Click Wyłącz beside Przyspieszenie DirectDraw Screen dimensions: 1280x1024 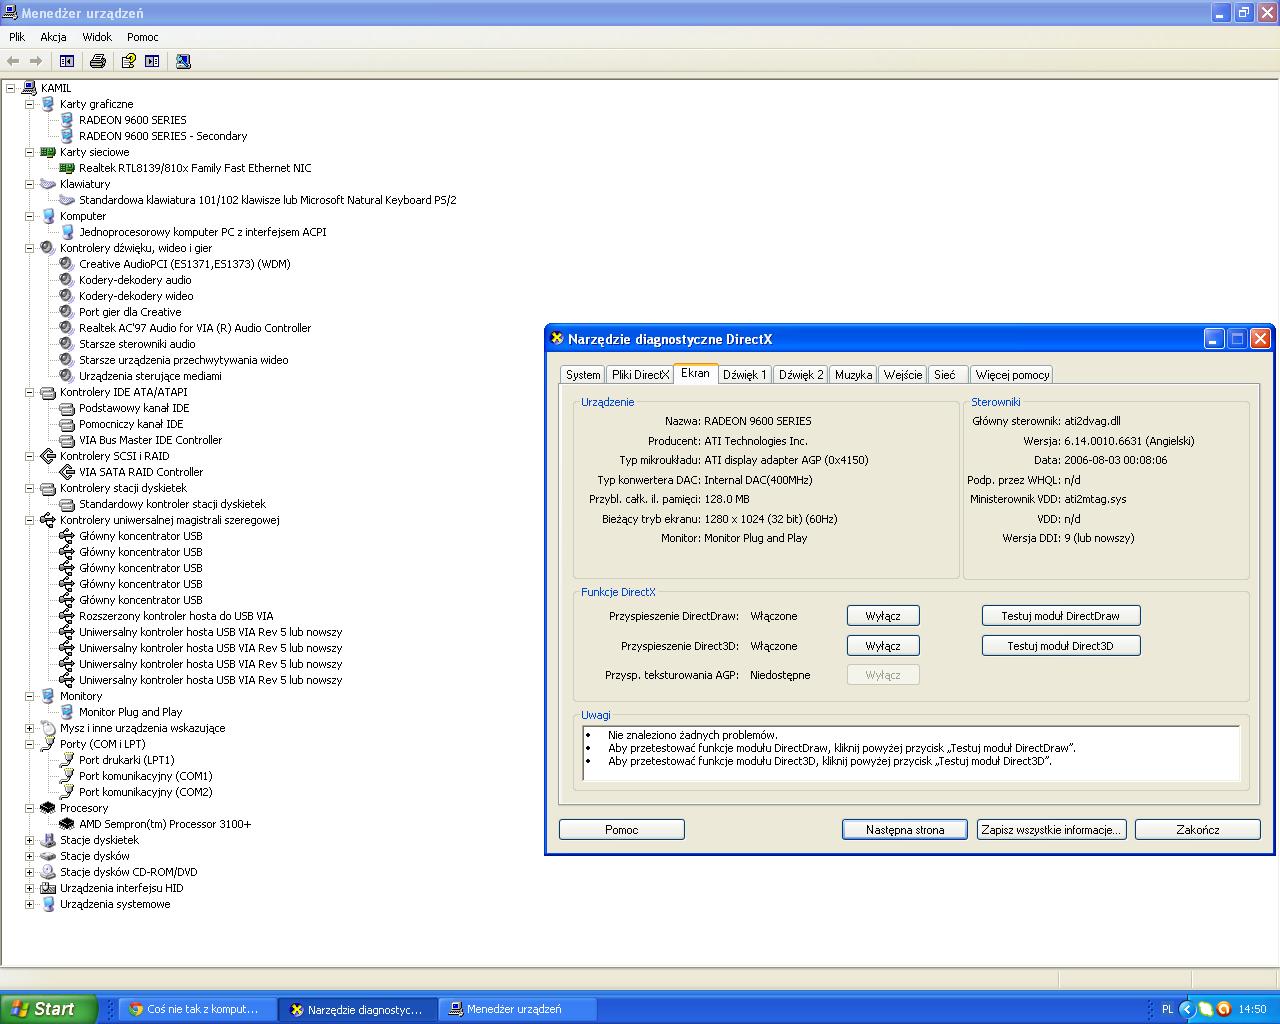click(883, 616)
